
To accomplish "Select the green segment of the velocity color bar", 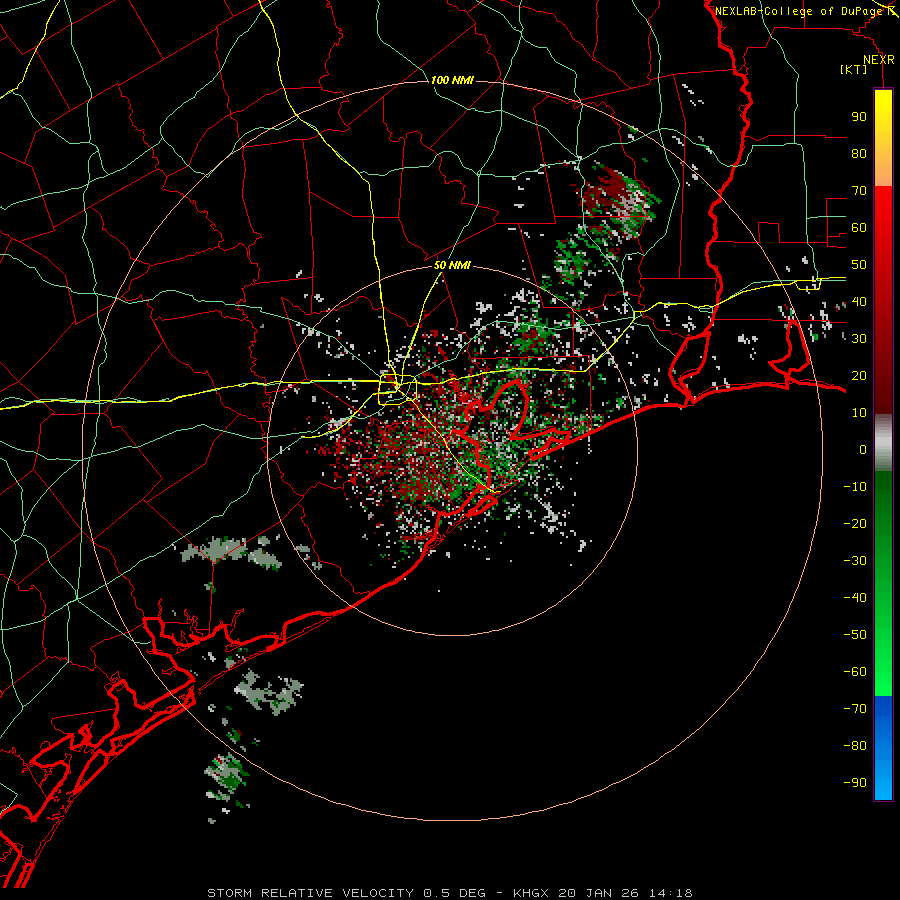I will [x=883, y=583].
